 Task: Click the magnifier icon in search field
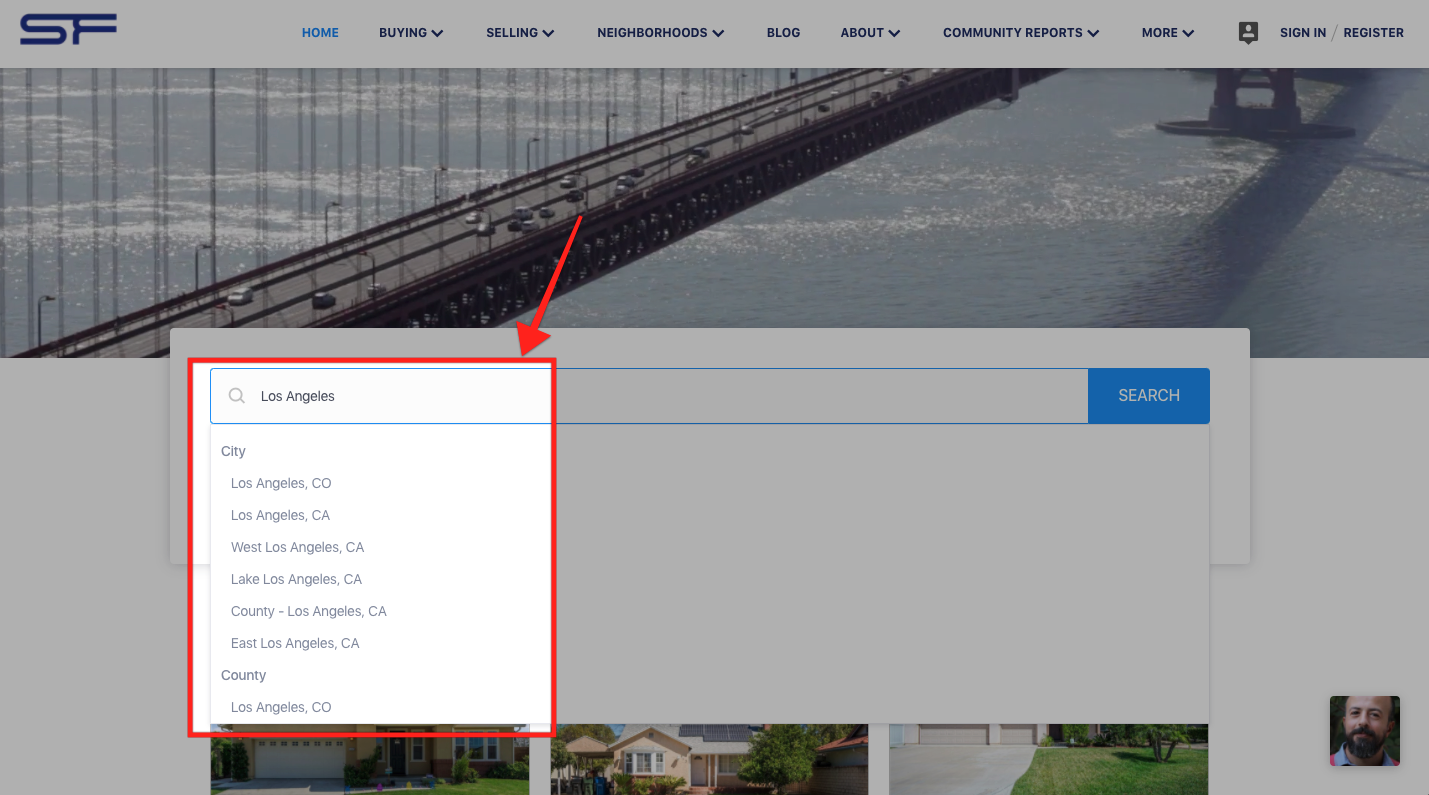(x=237, y=396)
